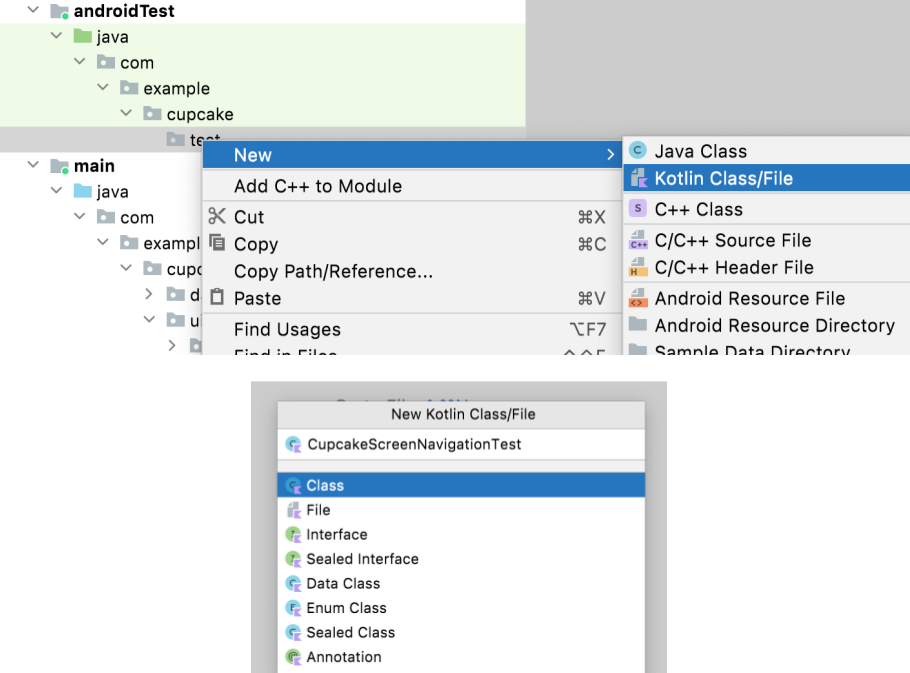Screen dimensions: 910x673
Task: Select Copy Path/Reference from context menu
Action: 333,271
